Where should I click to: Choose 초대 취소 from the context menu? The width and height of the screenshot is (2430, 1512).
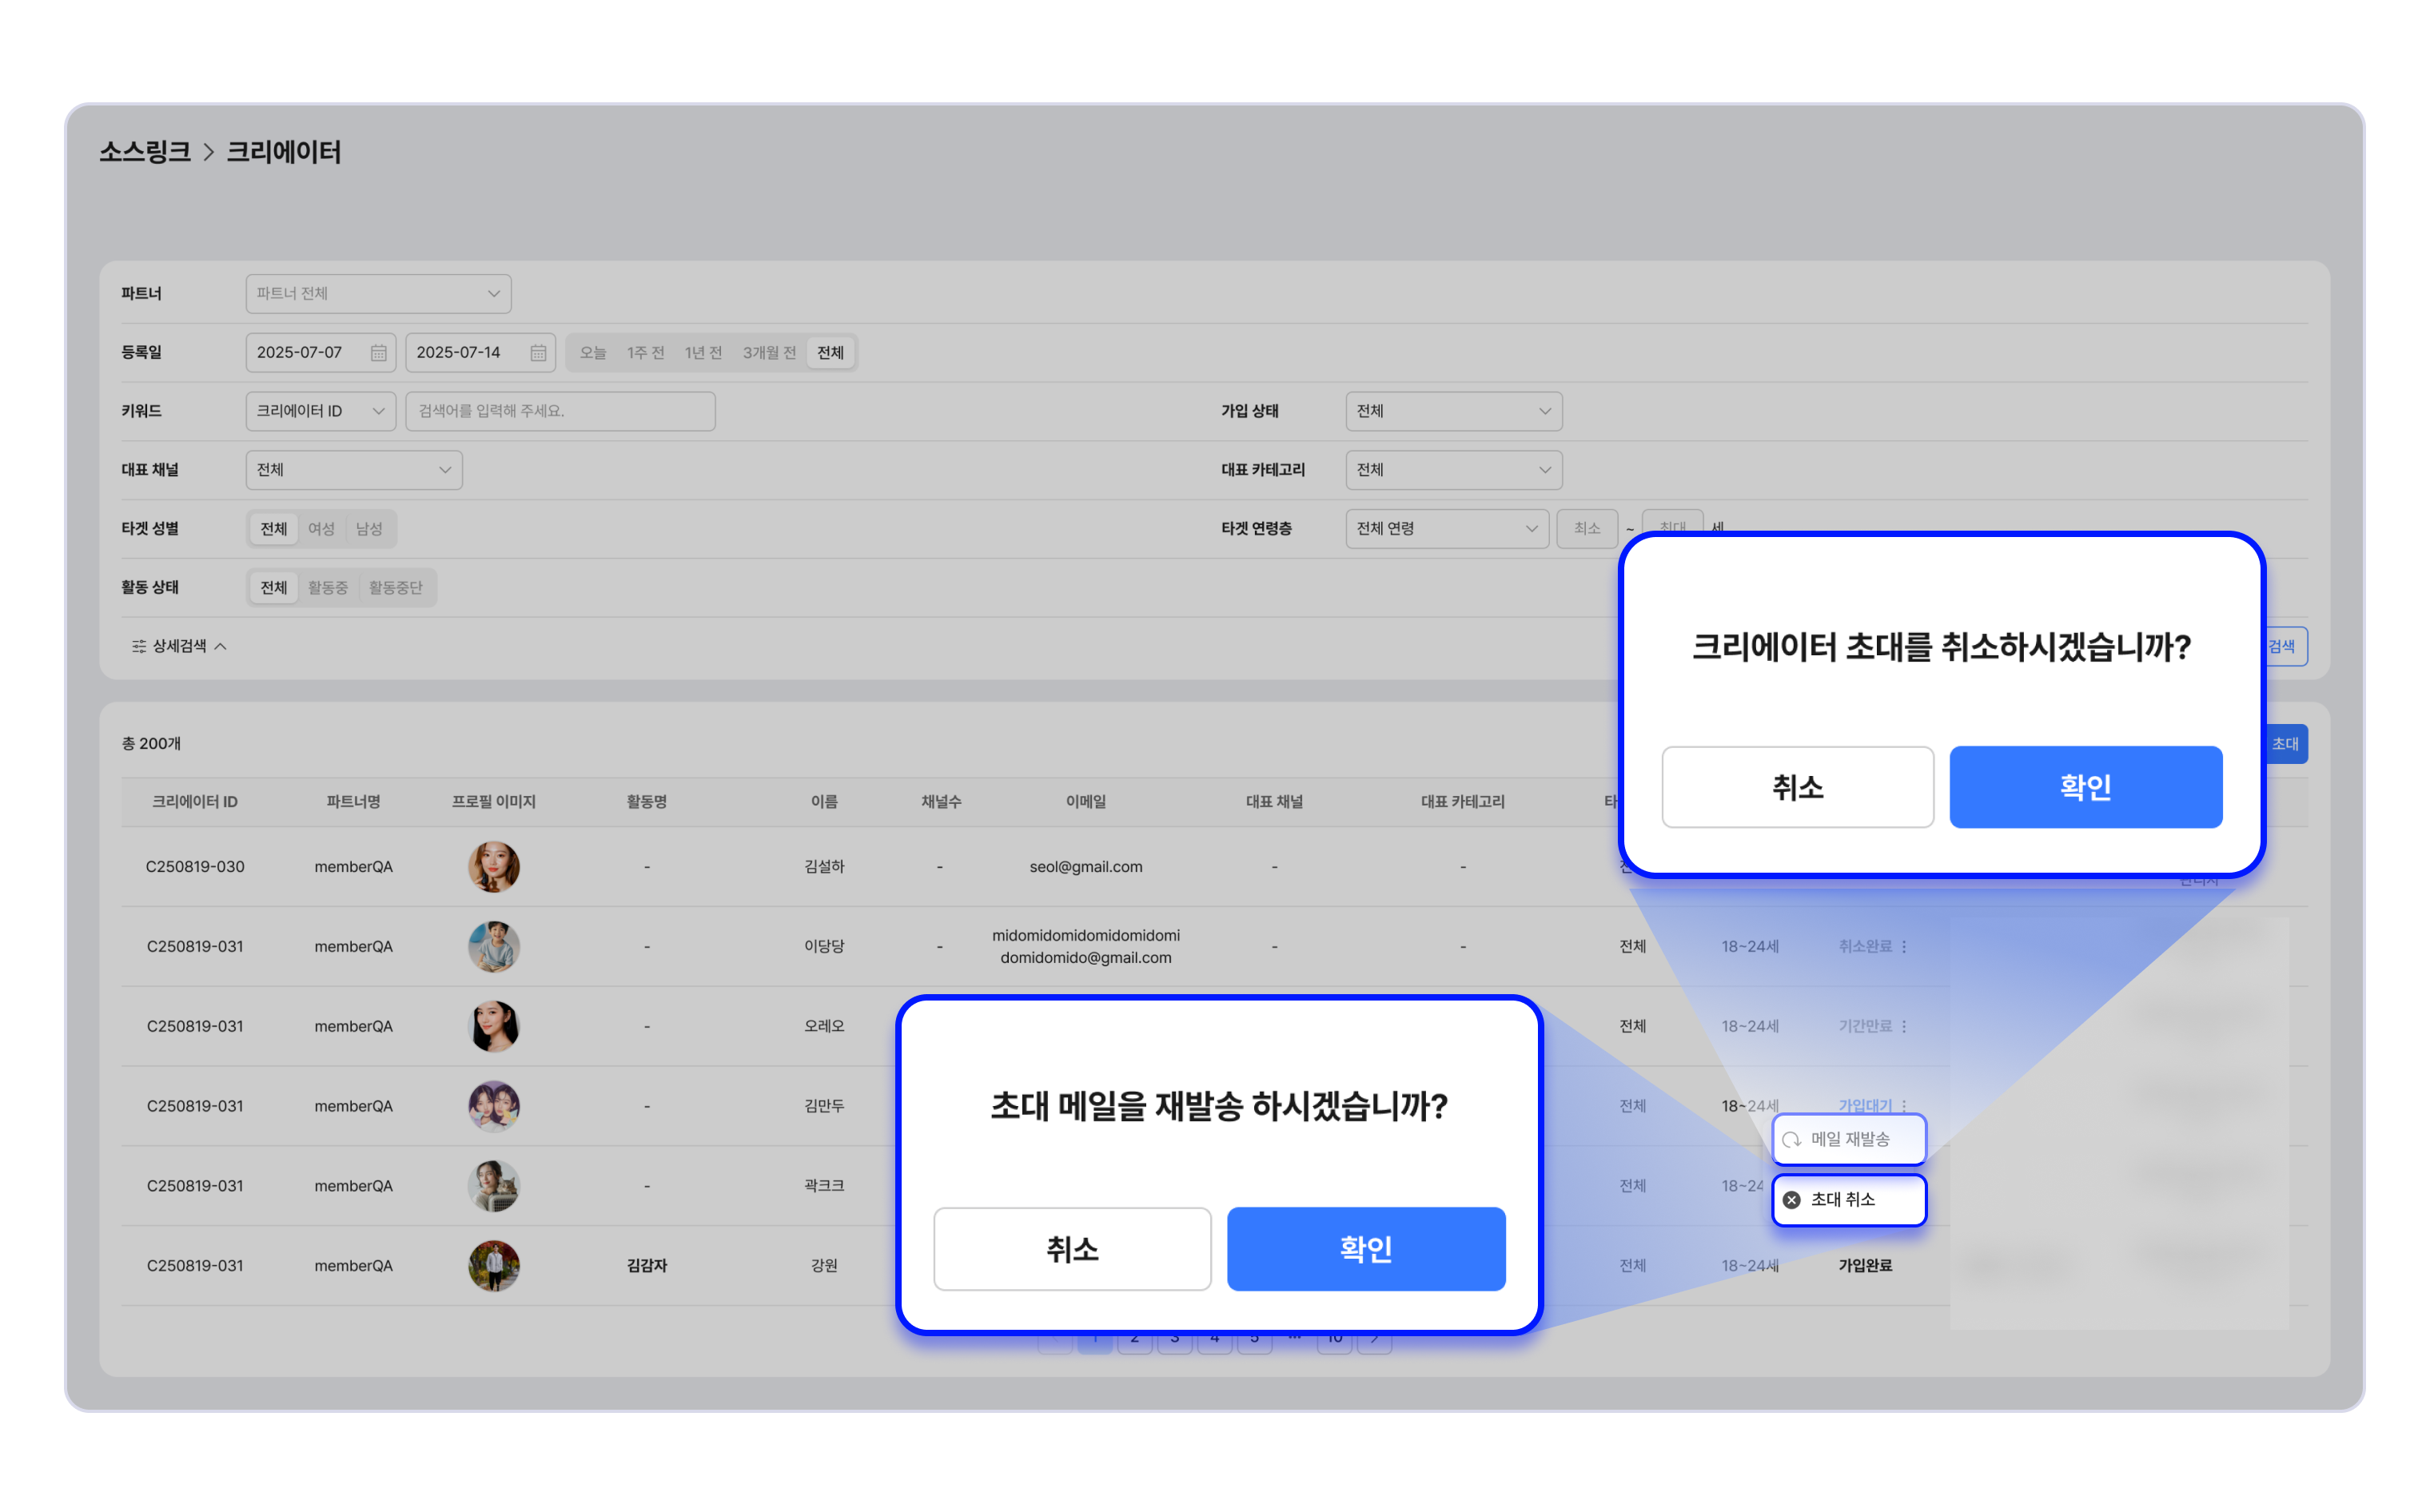(1849, 1200)
